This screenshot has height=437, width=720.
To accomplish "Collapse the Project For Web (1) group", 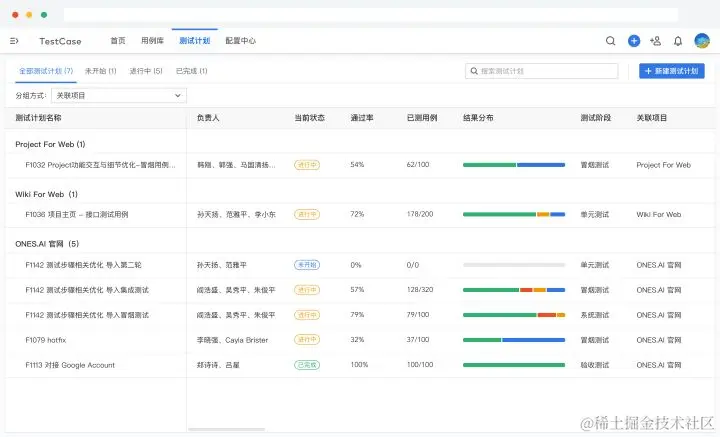I will pyautogui.click(x=50, y=144).
